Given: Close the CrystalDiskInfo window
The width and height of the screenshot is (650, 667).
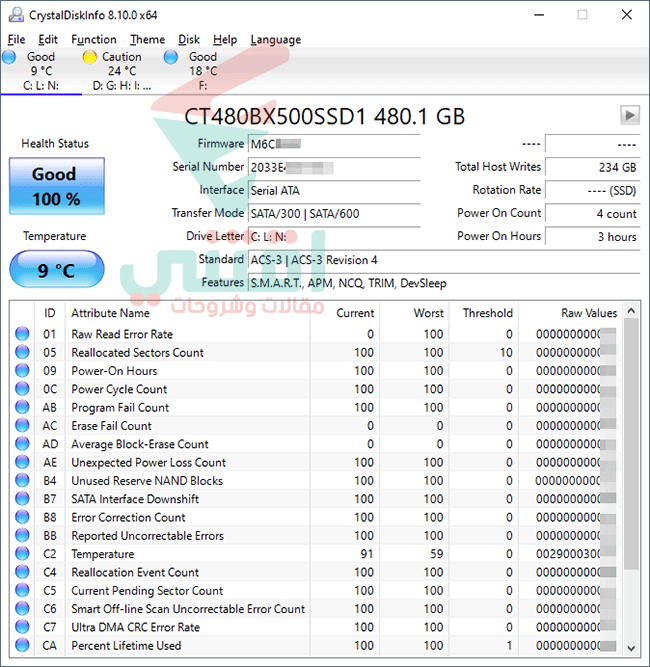Looking at the screenshot, I should click(x=627, y=15).
